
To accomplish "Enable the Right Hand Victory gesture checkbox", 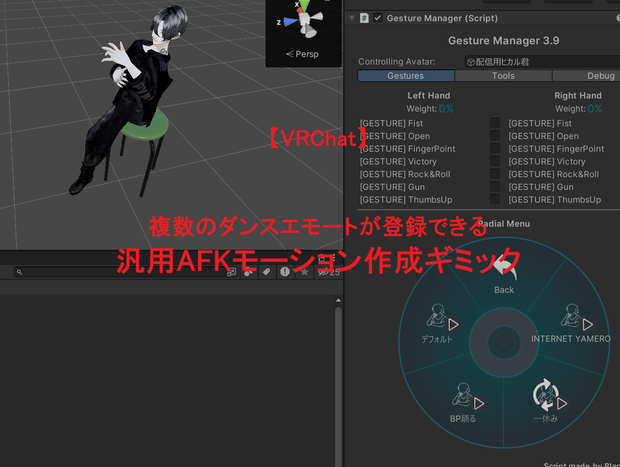I will click(495, 161).
